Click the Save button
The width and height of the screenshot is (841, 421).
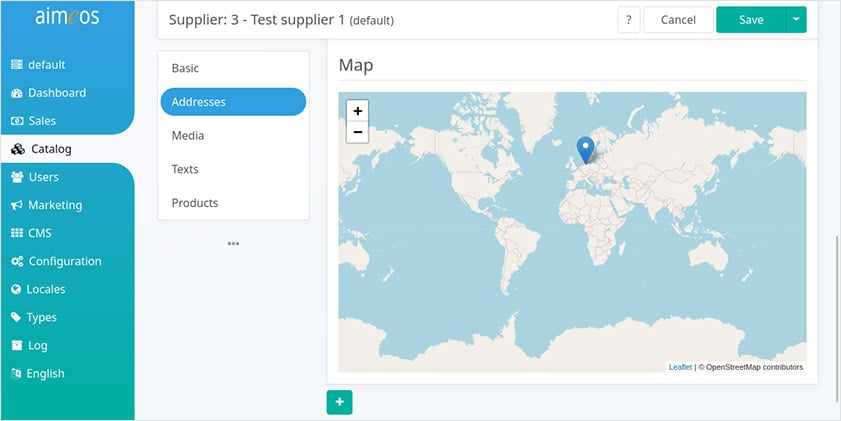pyautogui.click(x=751, y=20)
